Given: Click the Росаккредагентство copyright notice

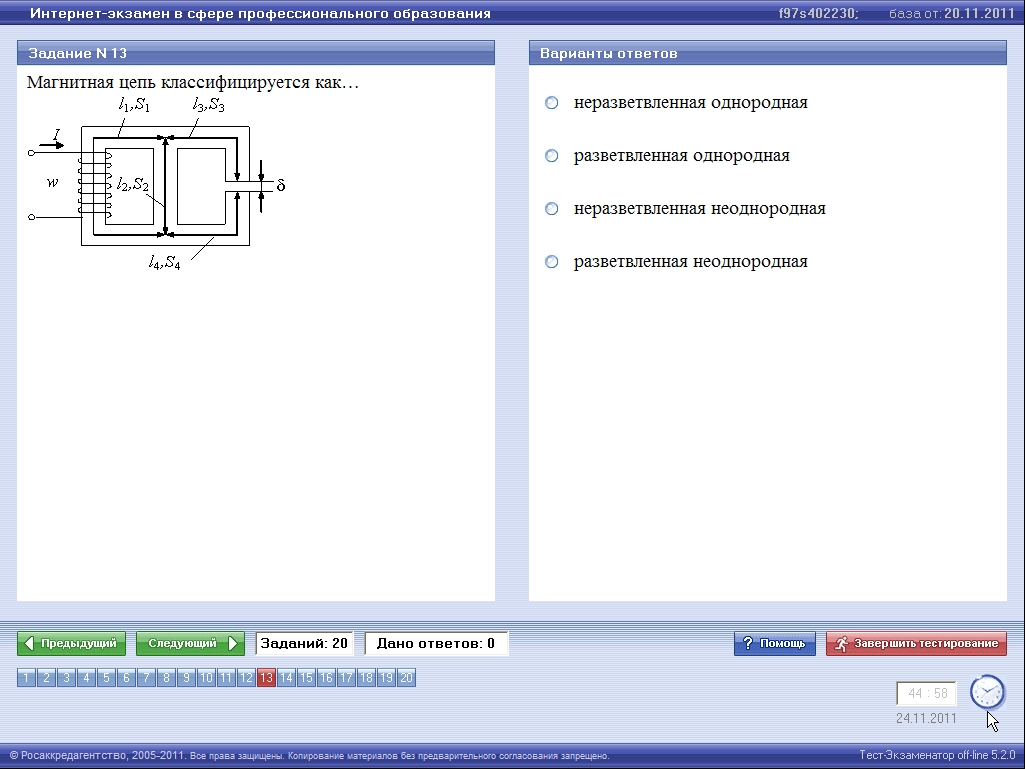Looking at the screenshot, I should pos(310,755).
